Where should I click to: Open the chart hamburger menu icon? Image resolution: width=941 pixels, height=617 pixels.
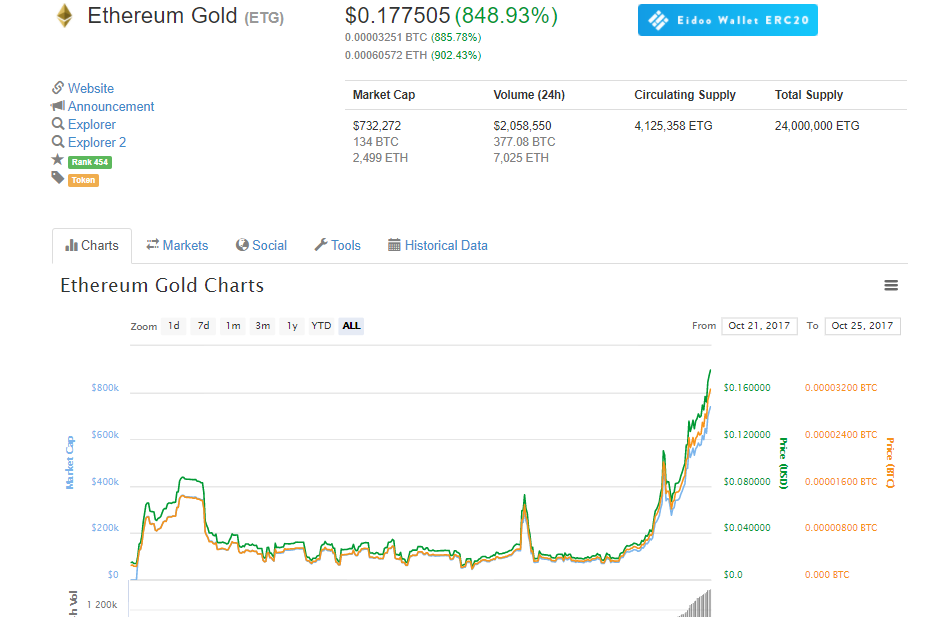[891, 286]
